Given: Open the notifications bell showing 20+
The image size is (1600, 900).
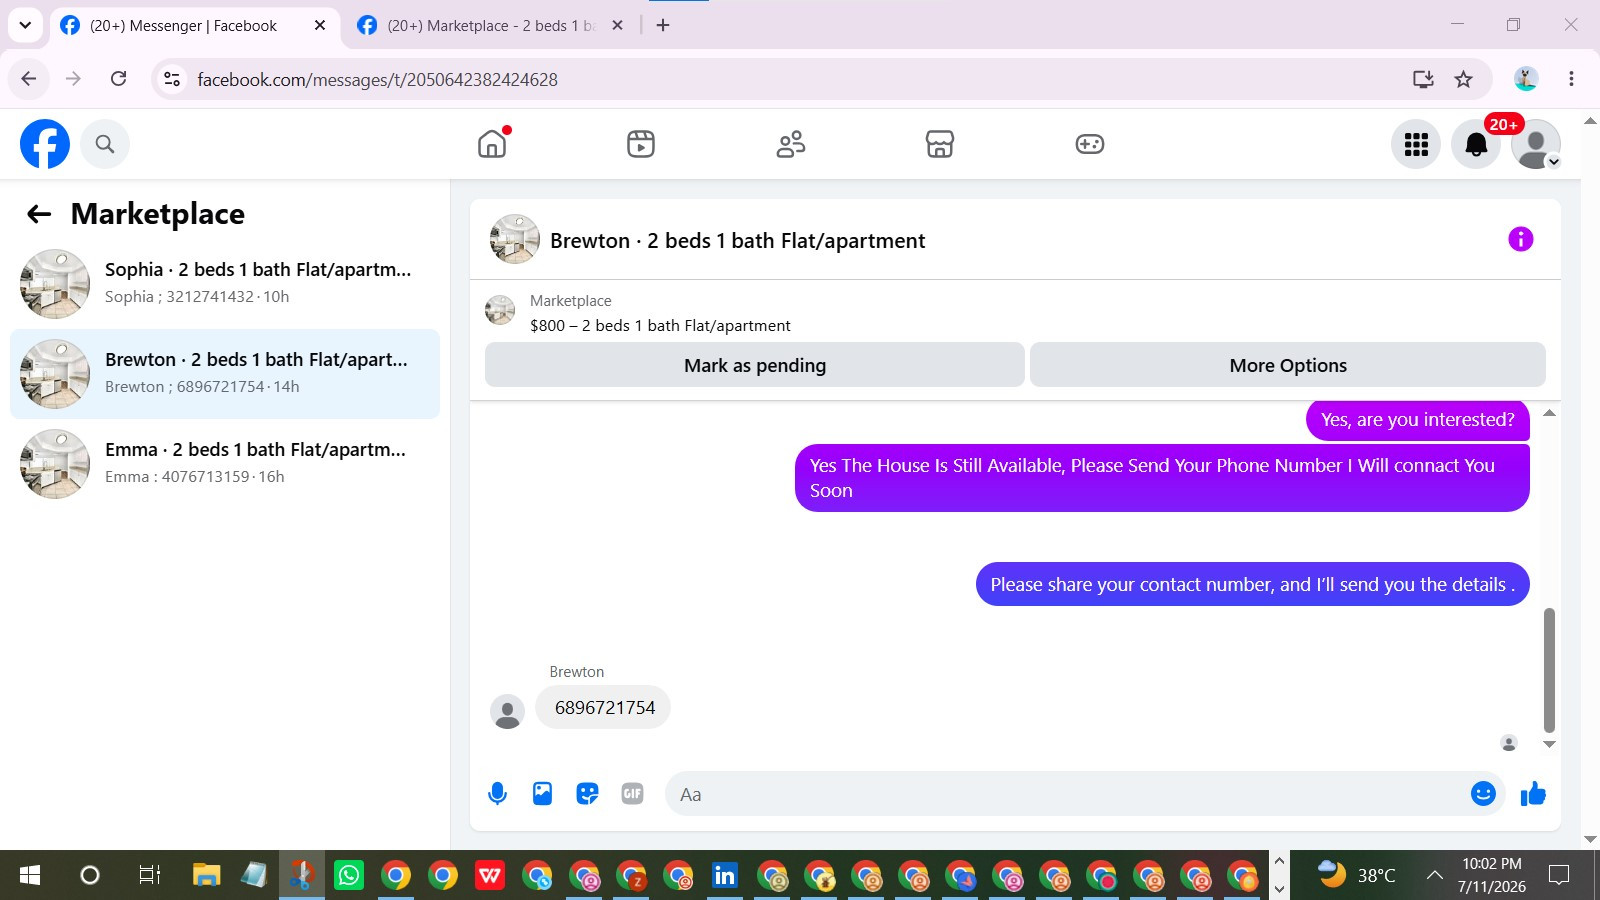Looking at the screenshot, I should pyautogui.click(x=1476, y=144).
